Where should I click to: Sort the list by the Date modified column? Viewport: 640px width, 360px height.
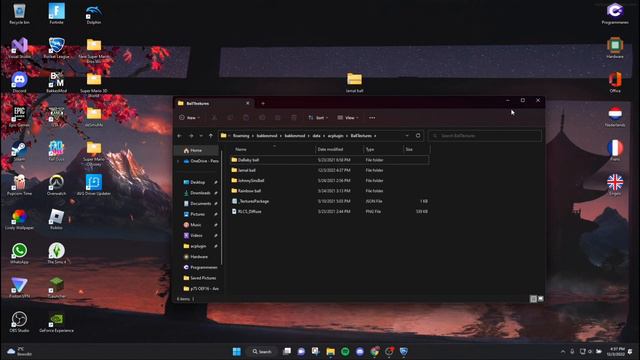[x=340, y=149]
